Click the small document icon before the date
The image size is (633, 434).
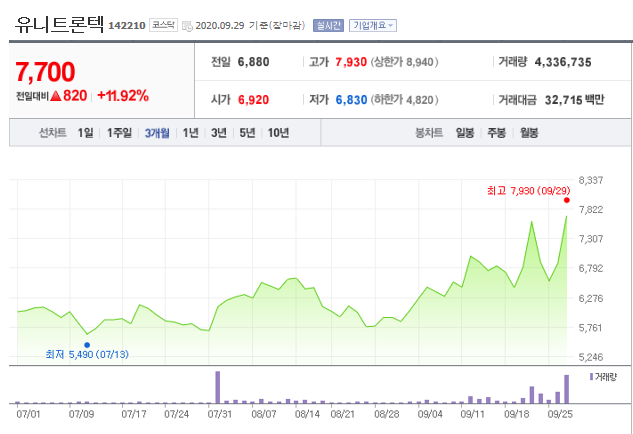click(x=187, y=26)
